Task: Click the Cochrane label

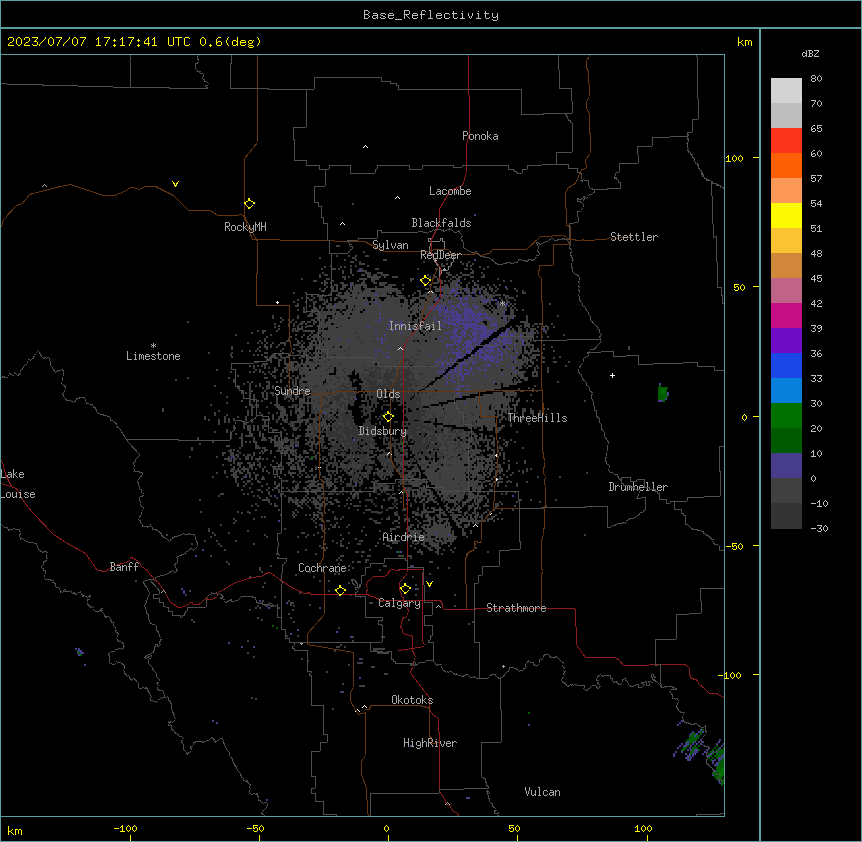Action: [x=322, y=568]
